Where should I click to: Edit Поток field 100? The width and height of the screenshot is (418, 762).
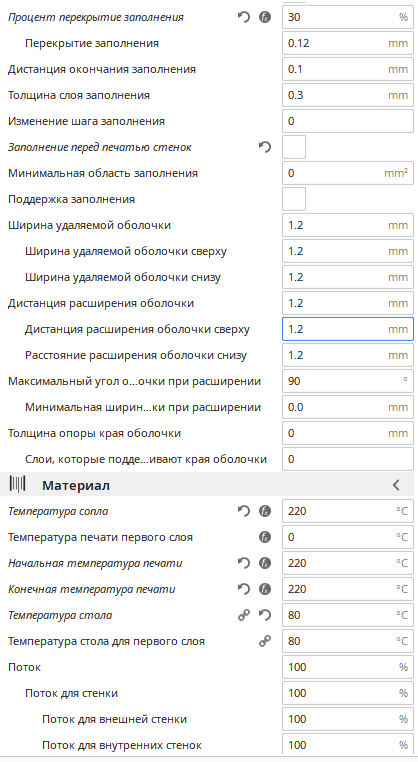[x=348, y=667]
